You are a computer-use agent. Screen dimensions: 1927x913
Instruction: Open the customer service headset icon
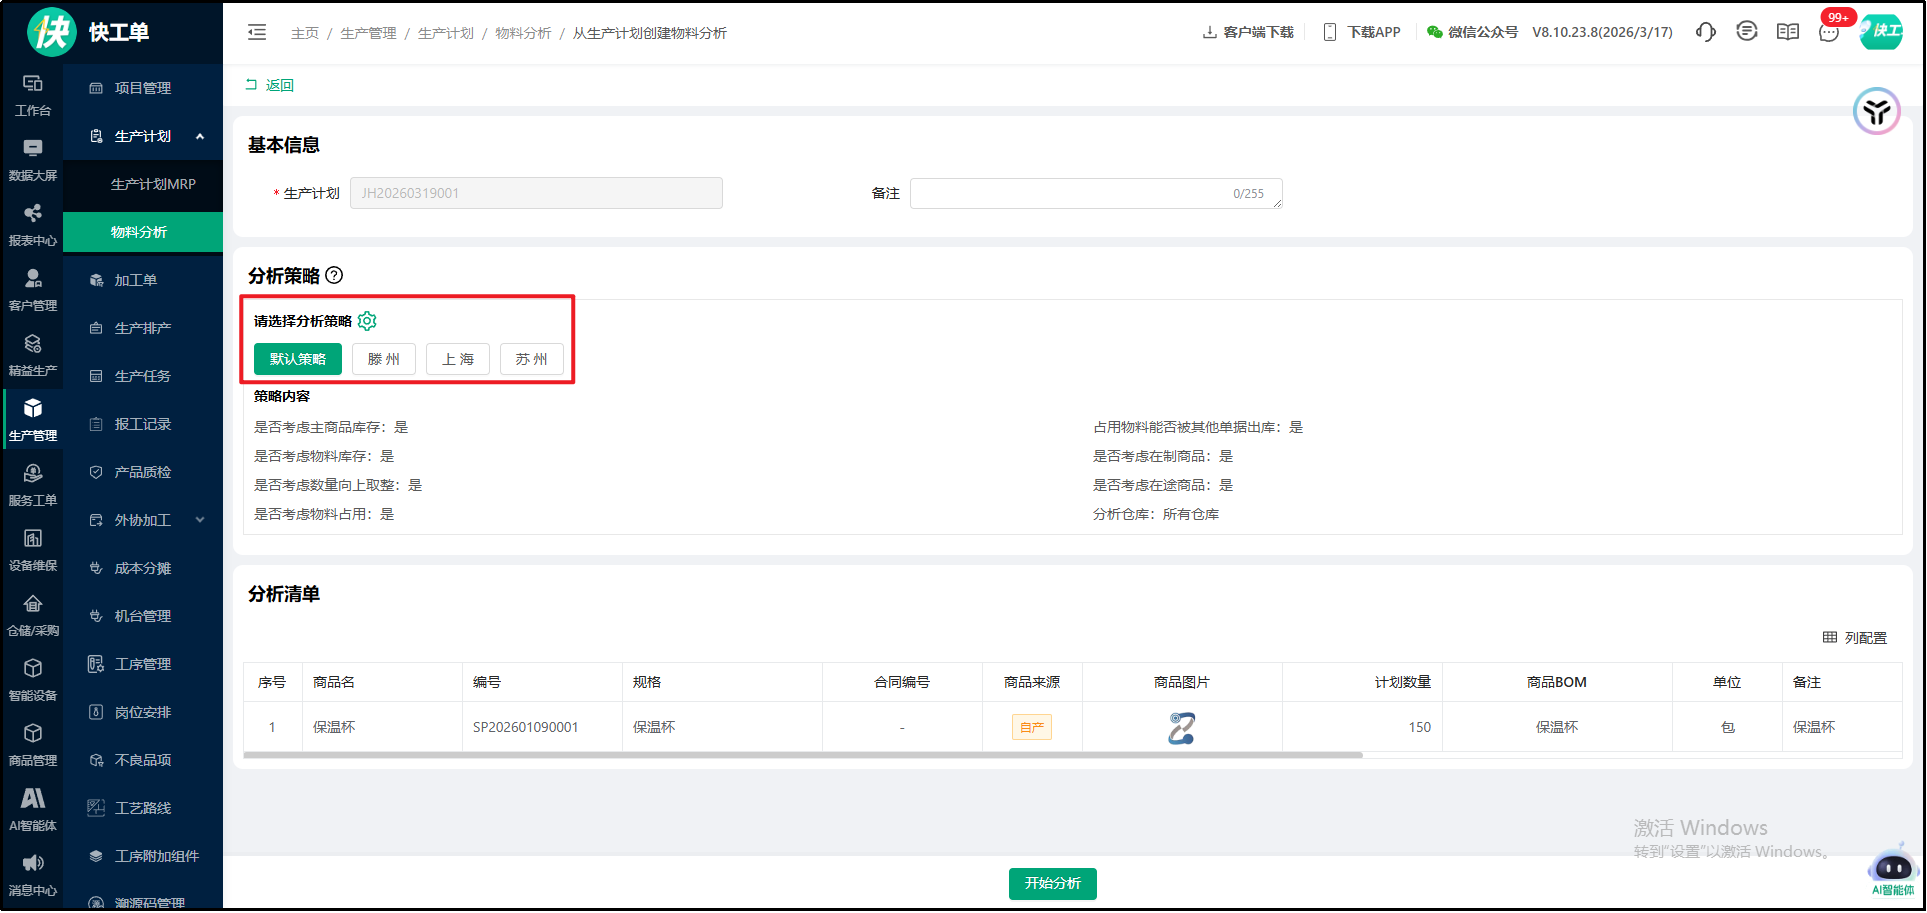(x=1705, y=32)
